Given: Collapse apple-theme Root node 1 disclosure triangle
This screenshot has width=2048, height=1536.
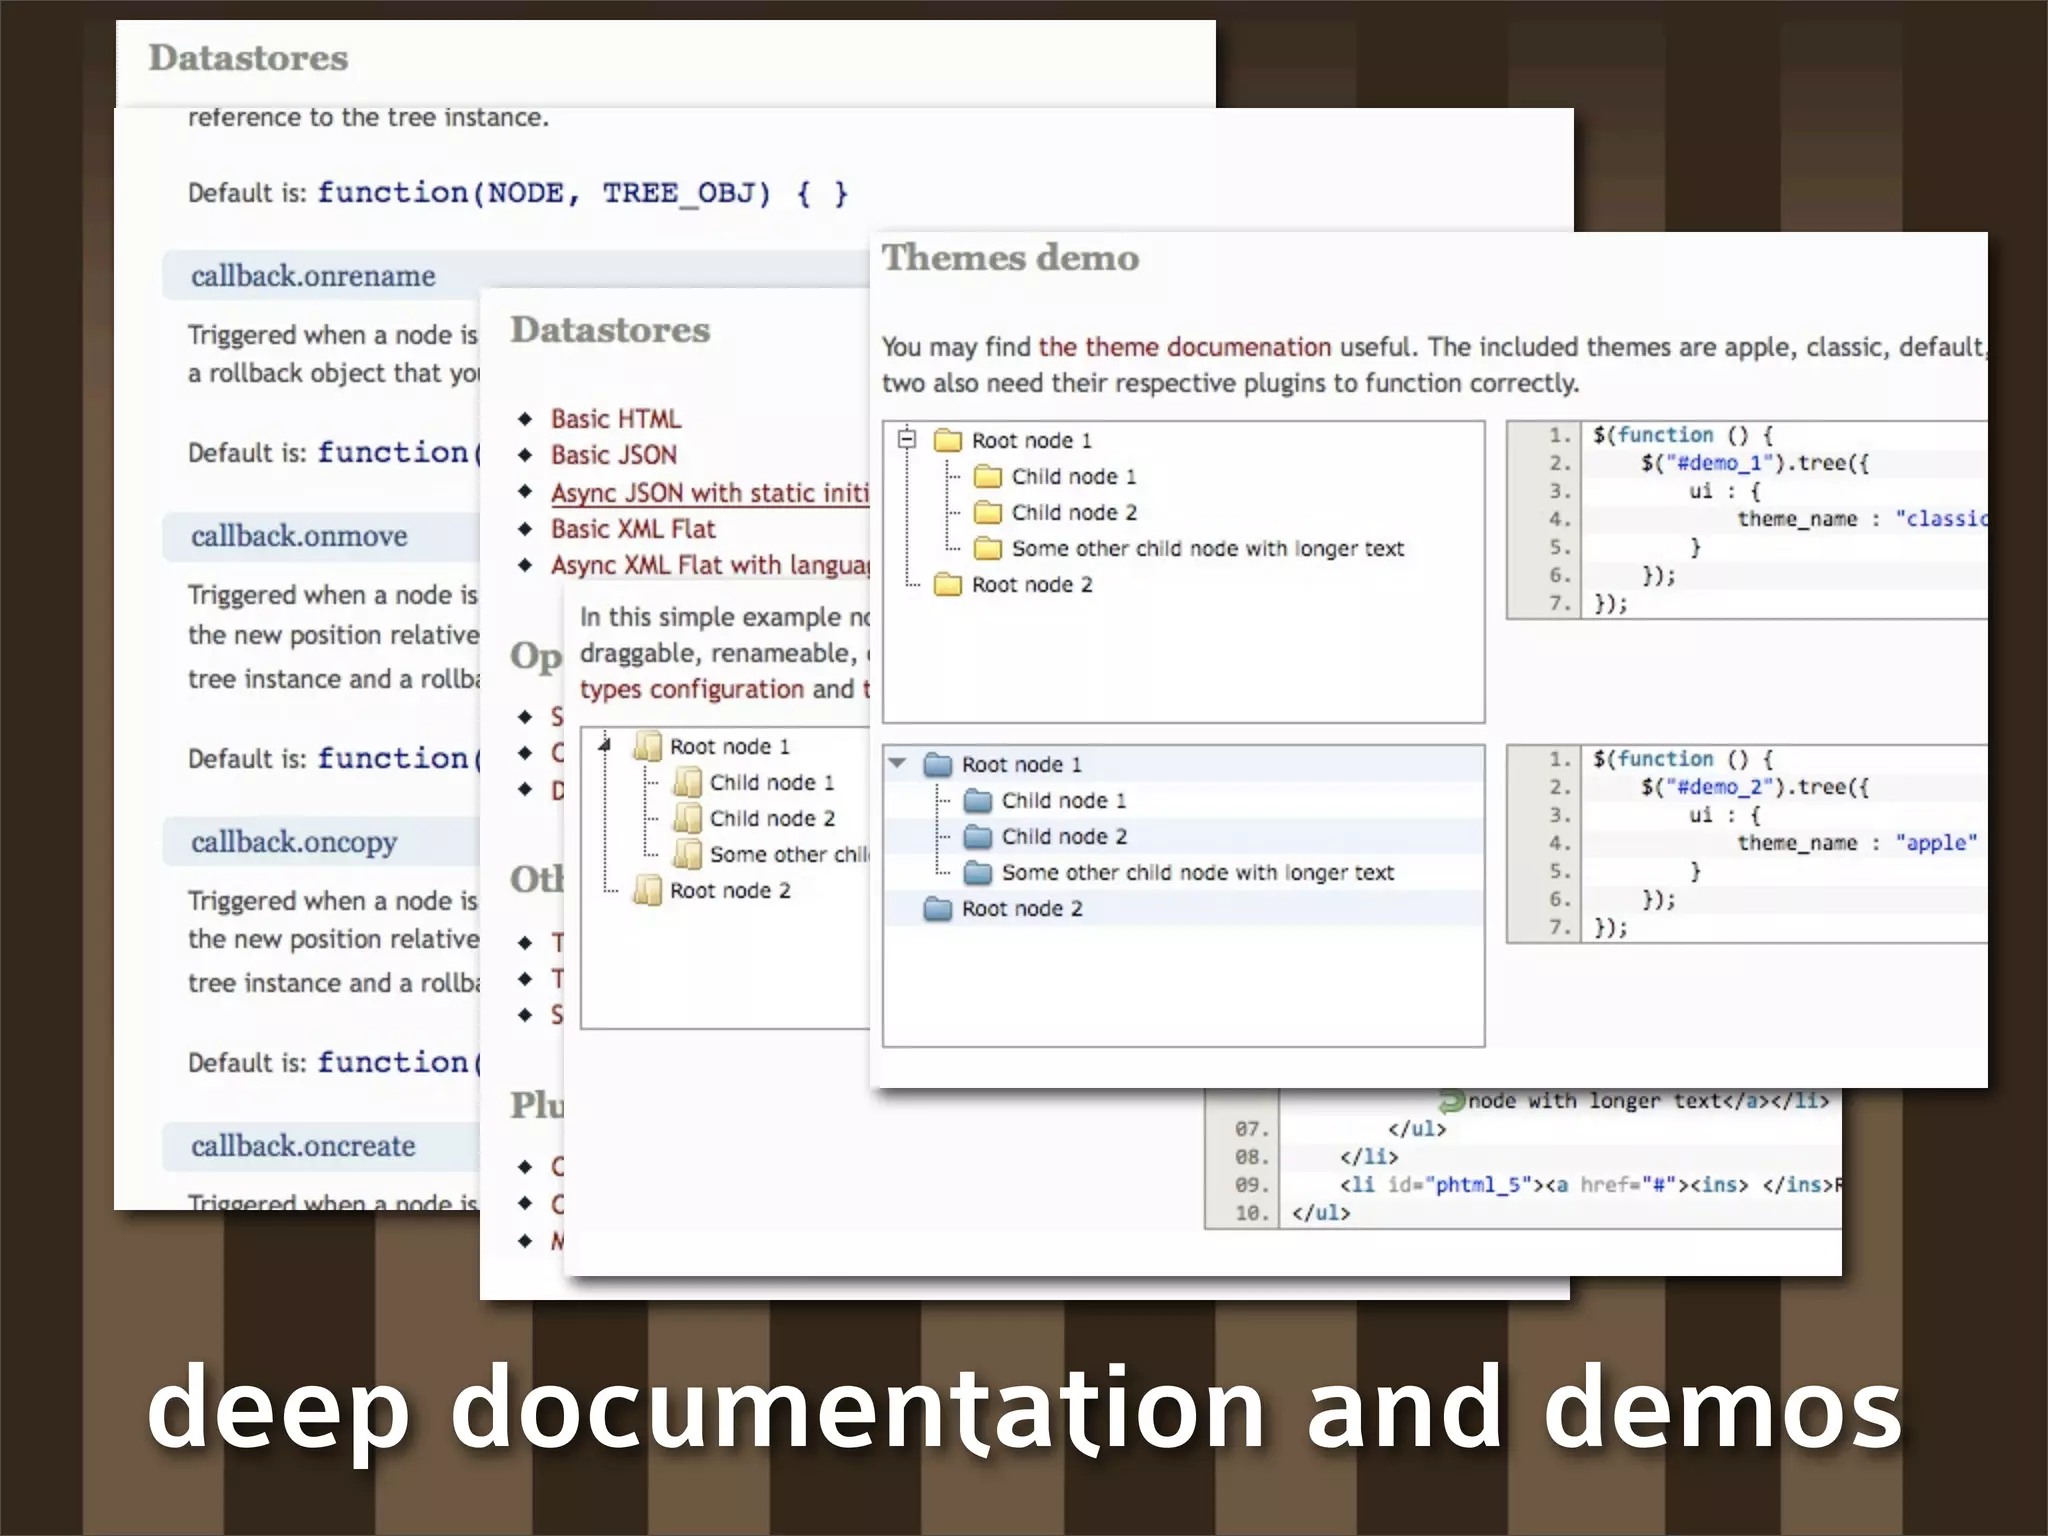Looking at the screenshot, I should coord(898,764).
